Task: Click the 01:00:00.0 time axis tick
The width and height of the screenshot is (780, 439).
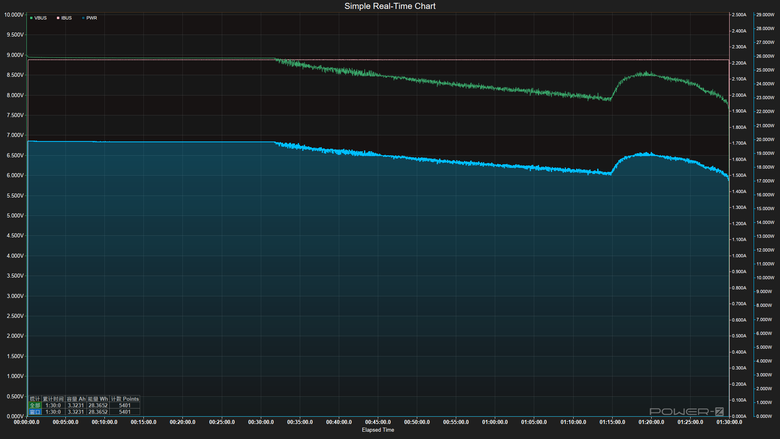Action: (495, 422)
